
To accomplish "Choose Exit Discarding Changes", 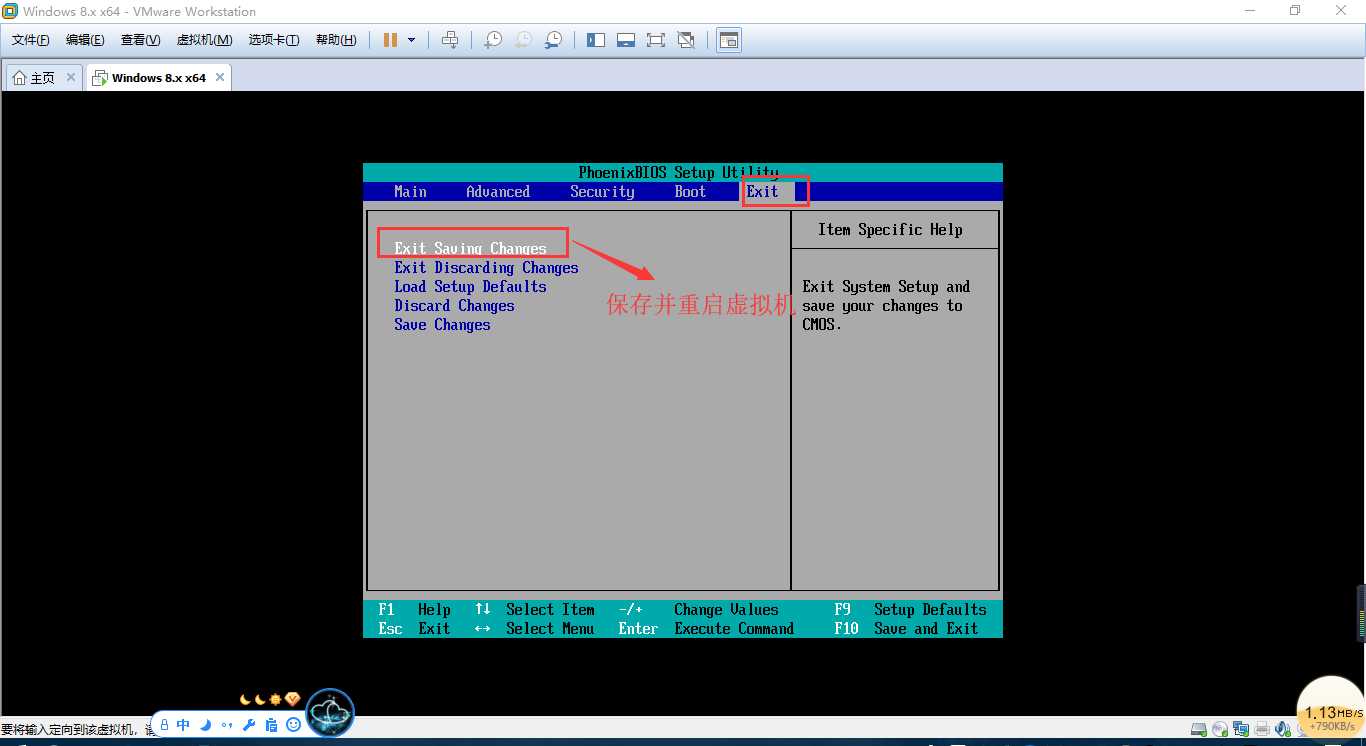I will click(x=486, y=267).
